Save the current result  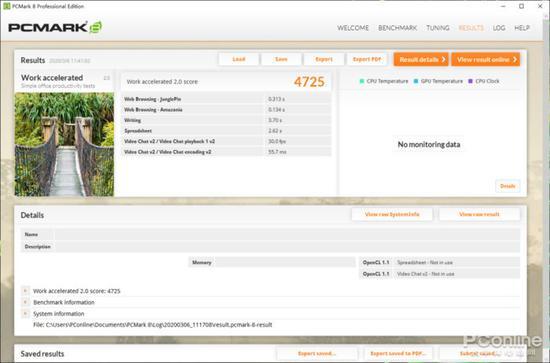[x=281, y=59]
